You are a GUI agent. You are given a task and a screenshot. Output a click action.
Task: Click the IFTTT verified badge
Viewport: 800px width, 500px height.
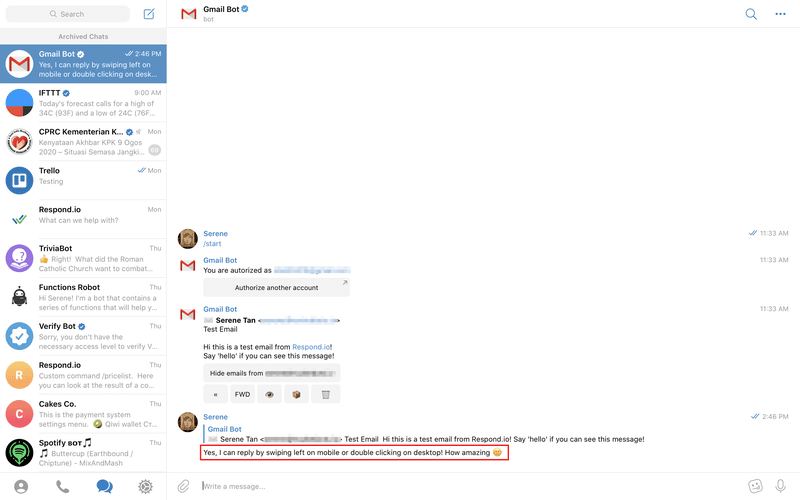pyautogui.click(x=66, y=93)
